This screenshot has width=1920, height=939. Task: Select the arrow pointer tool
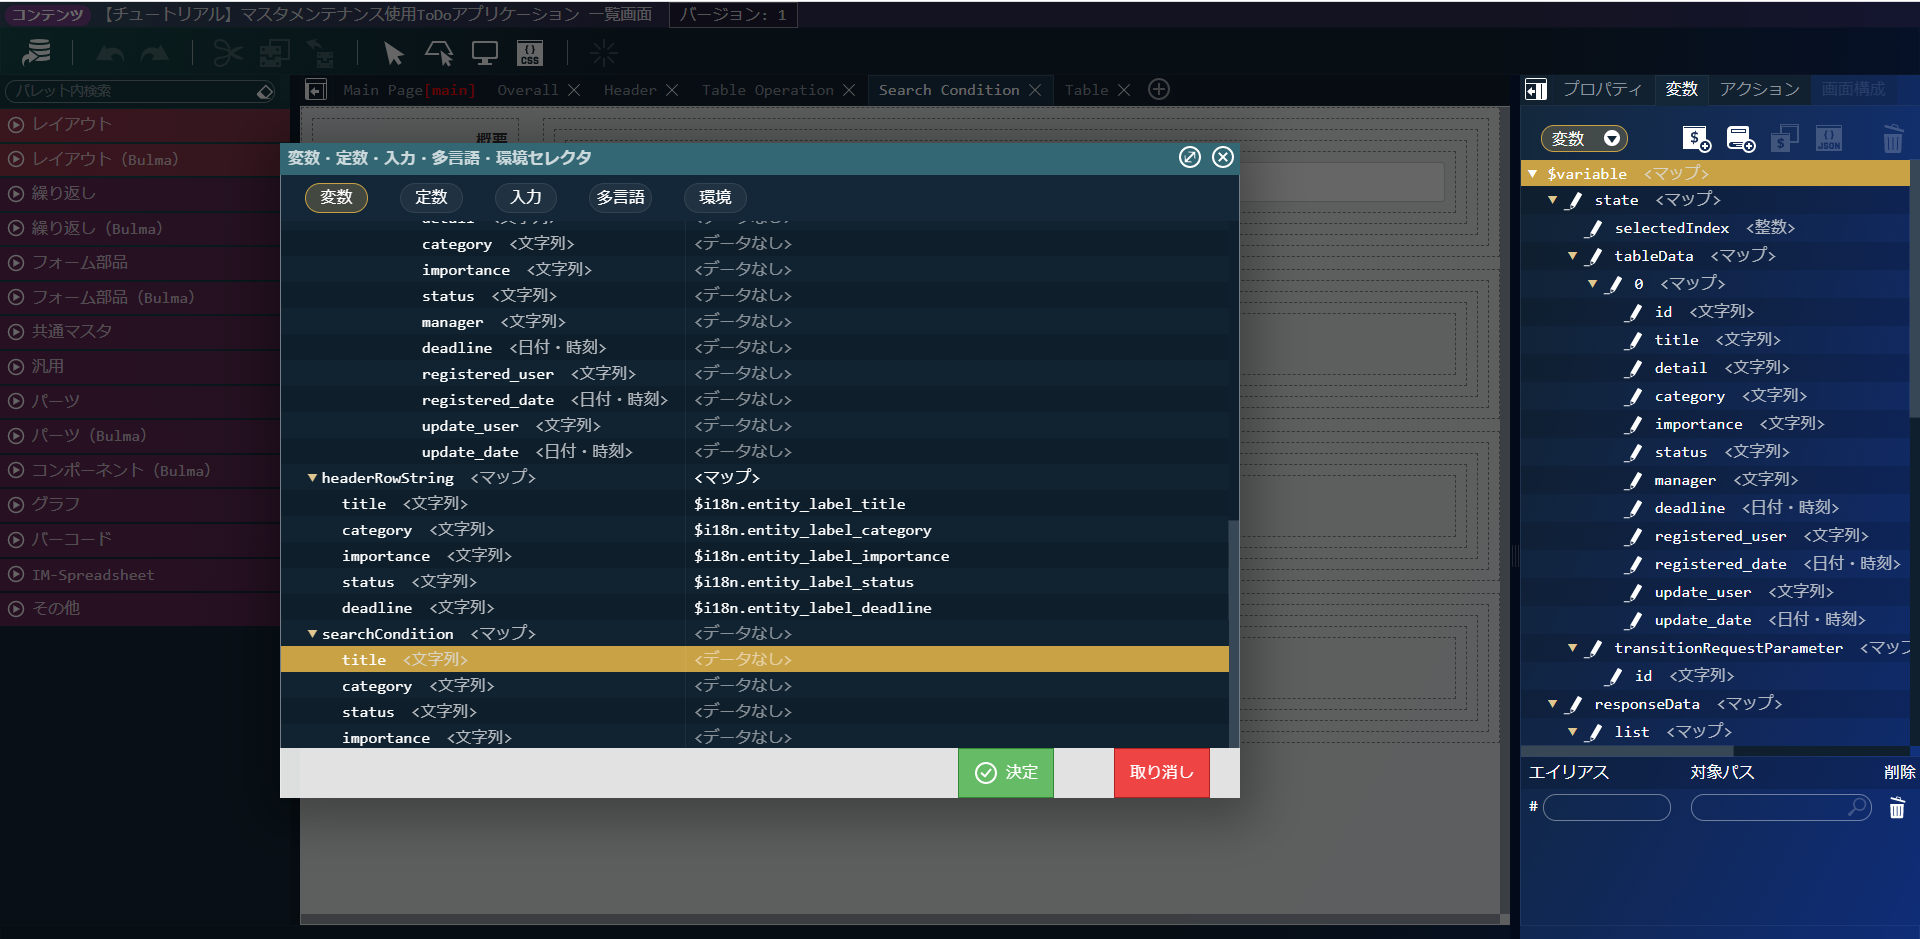point(393,53)
